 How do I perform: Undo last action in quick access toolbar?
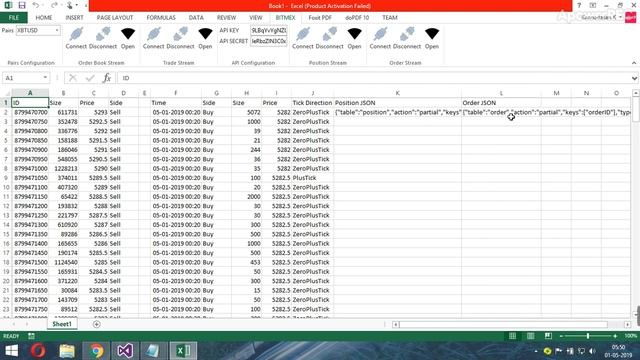tap(36, 5)
